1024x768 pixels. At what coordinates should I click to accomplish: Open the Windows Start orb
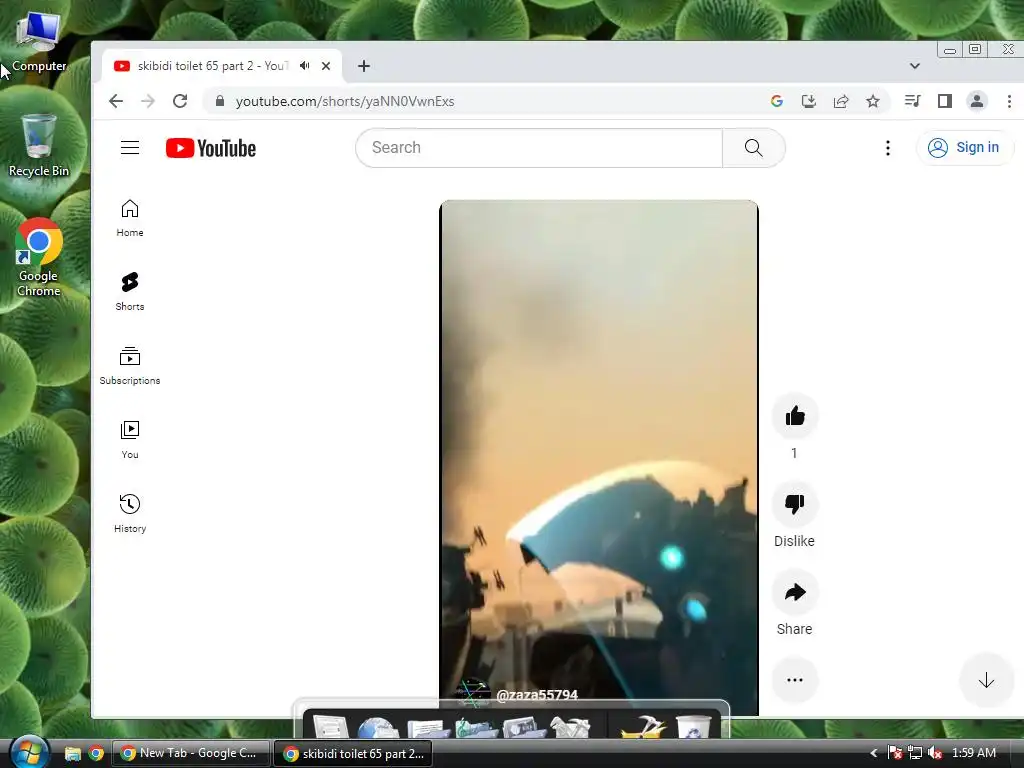click(29, 752)
